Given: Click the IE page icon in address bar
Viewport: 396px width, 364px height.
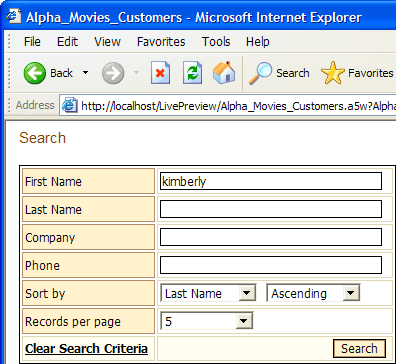Looking at the screenshot, I should (x=70, y=106).
